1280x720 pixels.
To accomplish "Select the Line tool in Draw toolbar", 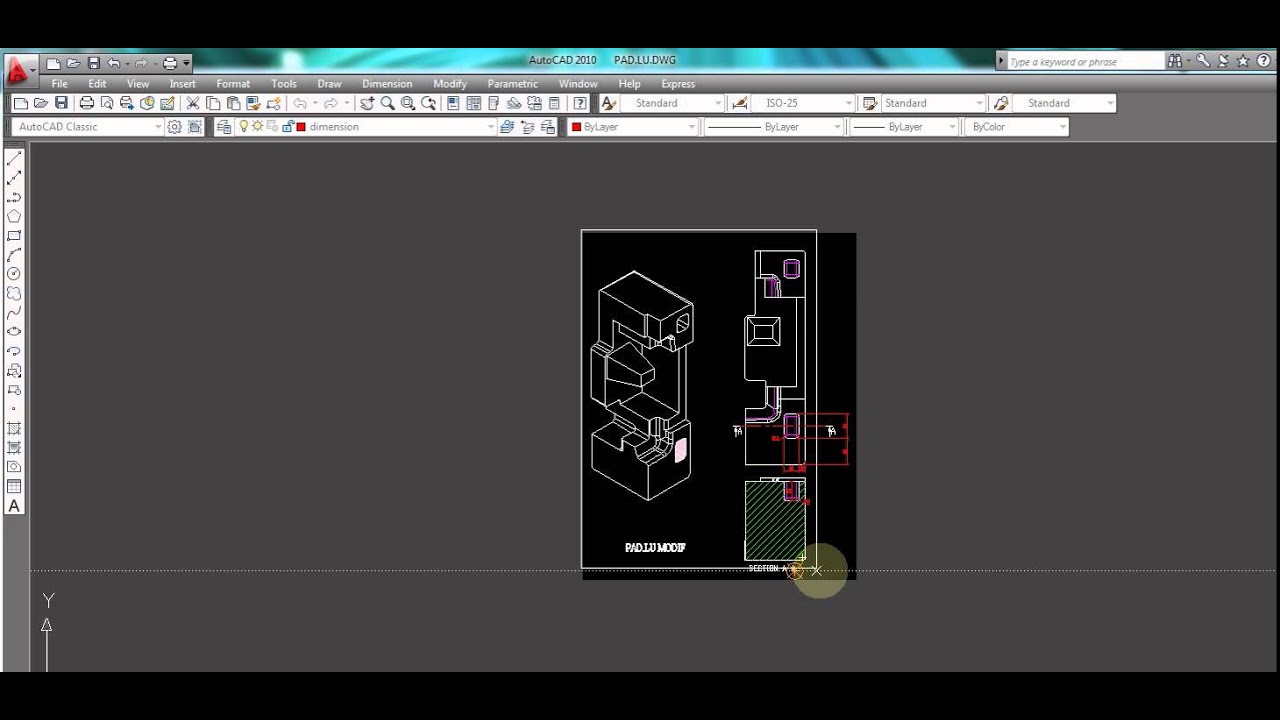I will (x=14, y=159).
